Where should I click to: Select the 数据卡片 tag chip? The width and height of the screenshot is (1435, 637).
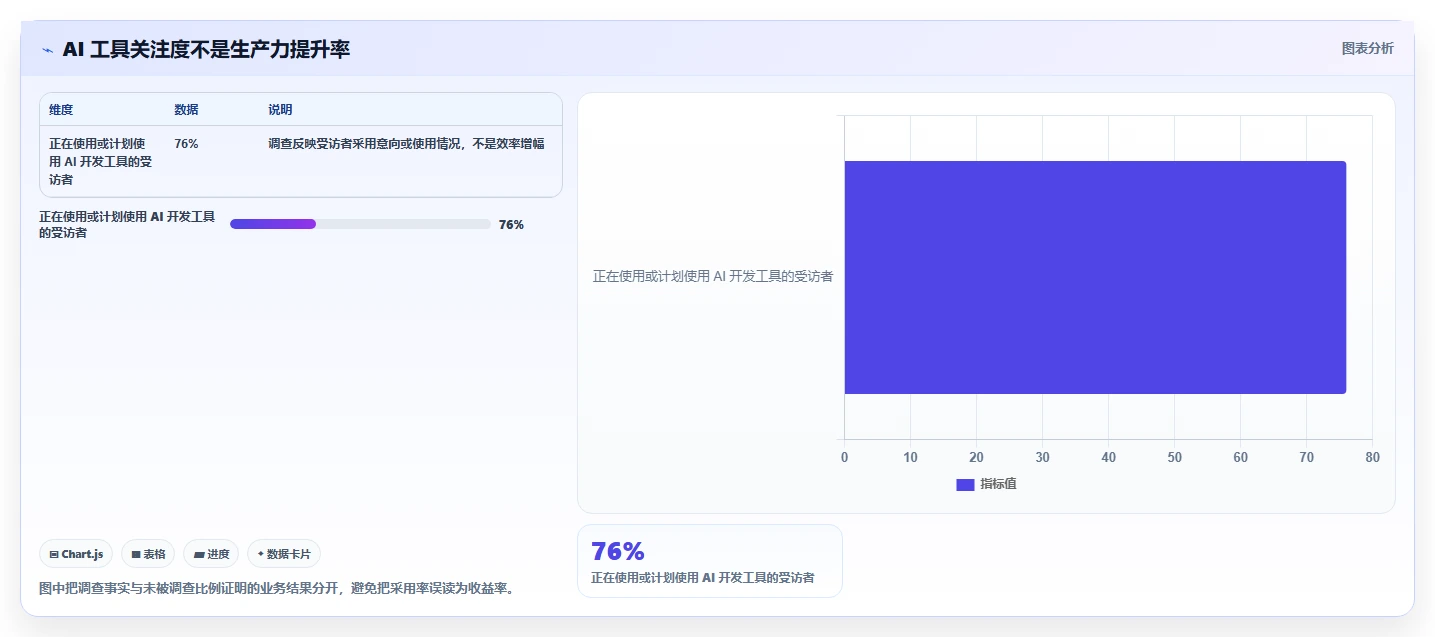(284, 554)
